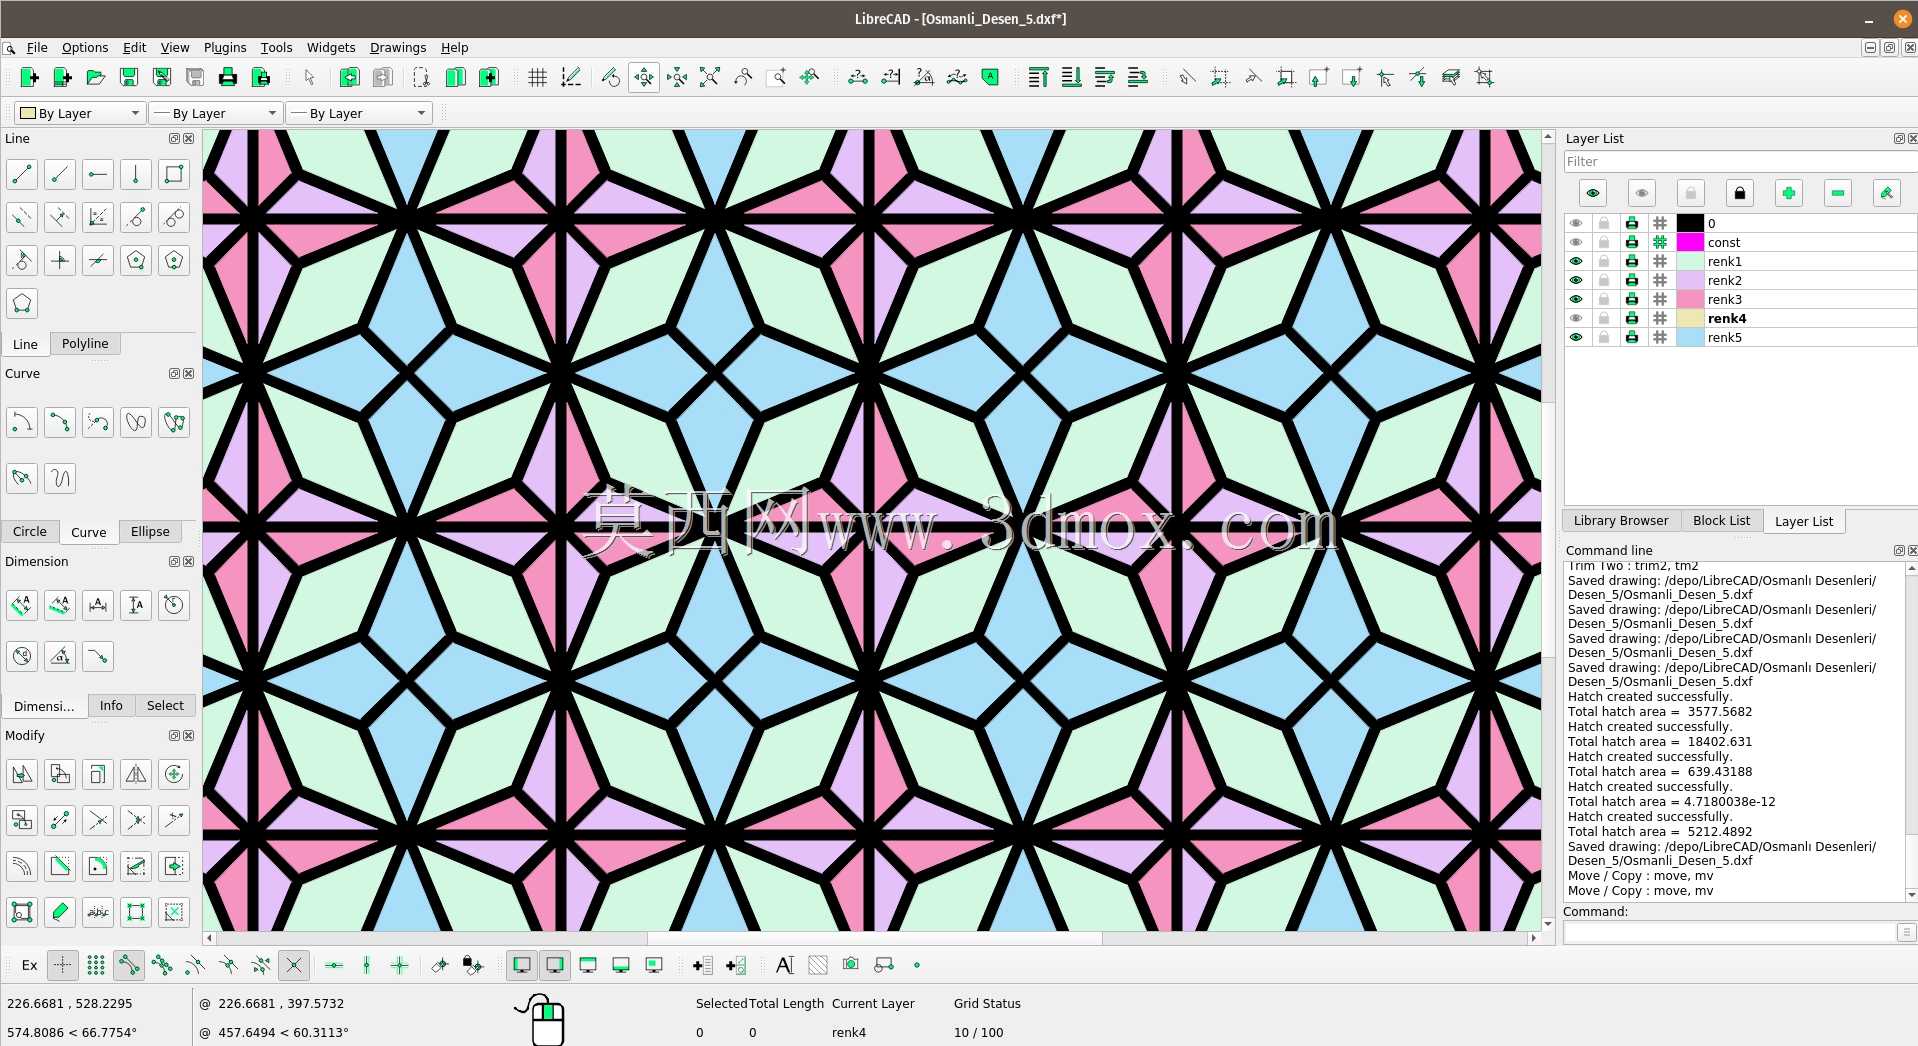Click the const magenta color swatch

1690,242
